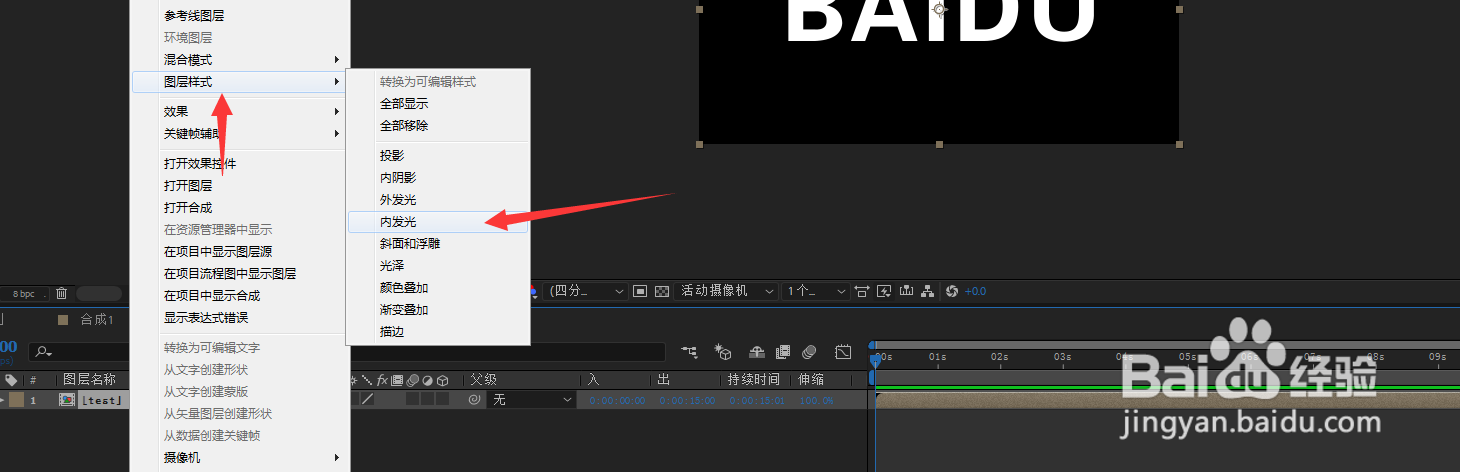This screenshot has height=472, width=1460.
Task: Toggle the fast previews icon
Action: 884,291
